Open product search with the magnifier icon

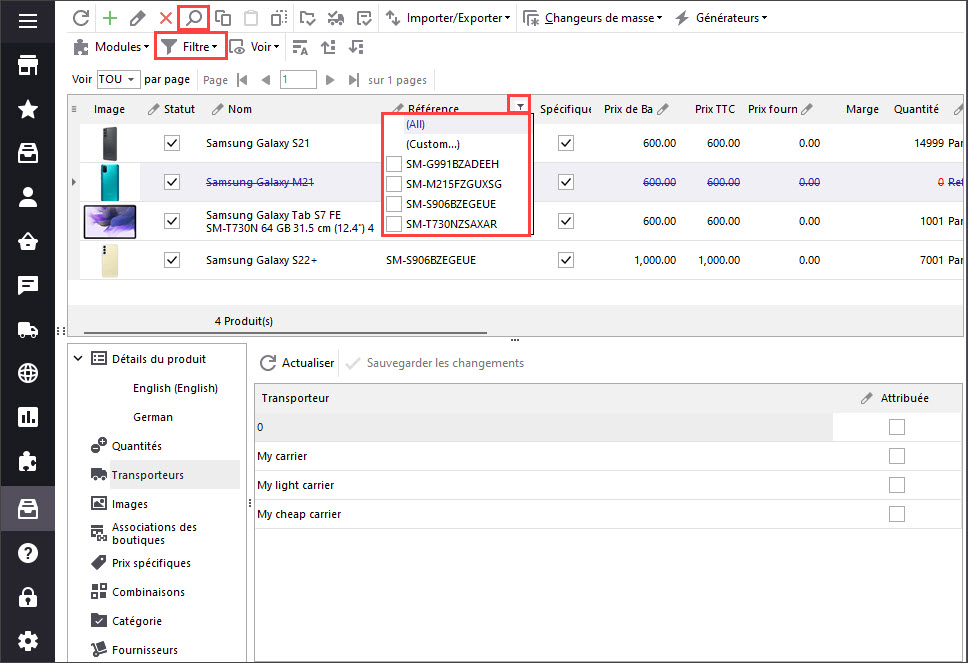[194, 18]
